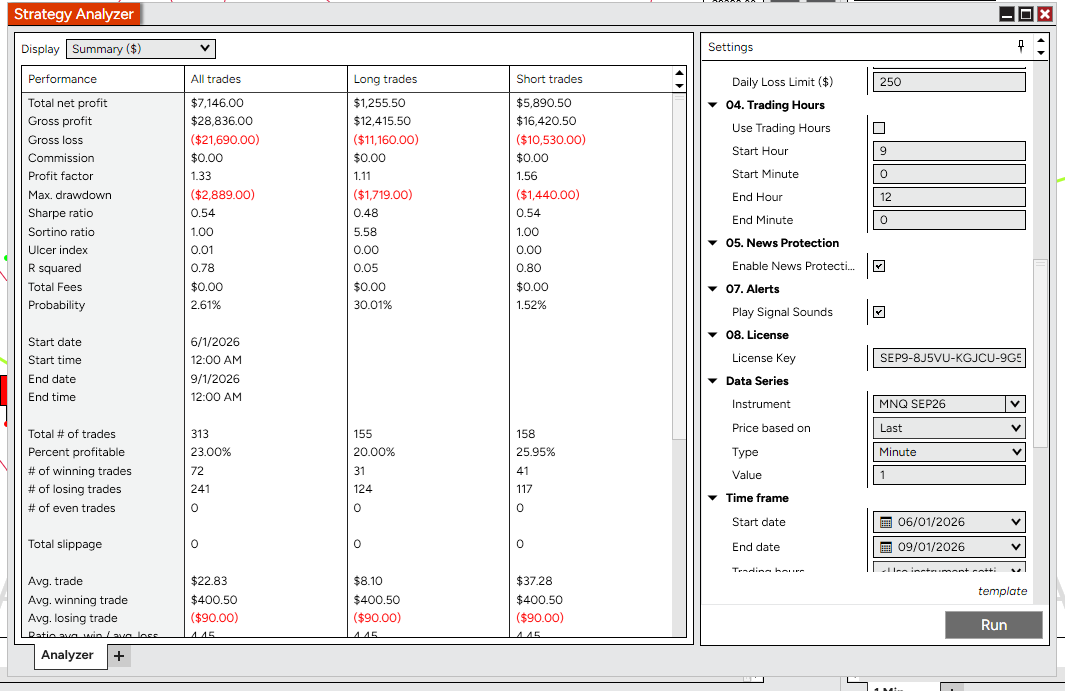Open the Price based on dropdown
This screenshot has height=691, width=1065.
949,428
